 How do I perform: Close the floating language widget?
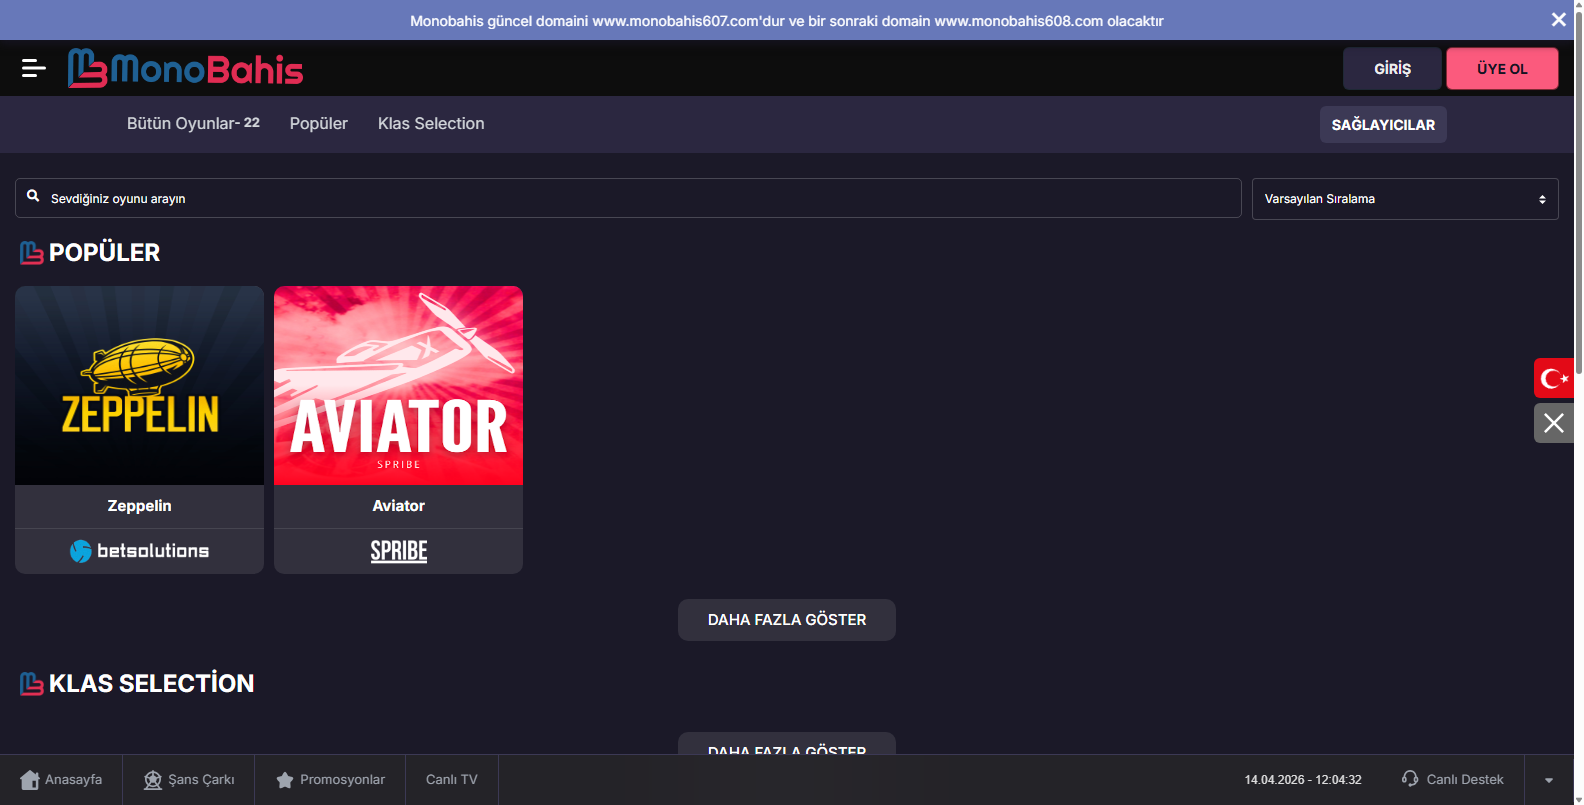point(1554,423)
